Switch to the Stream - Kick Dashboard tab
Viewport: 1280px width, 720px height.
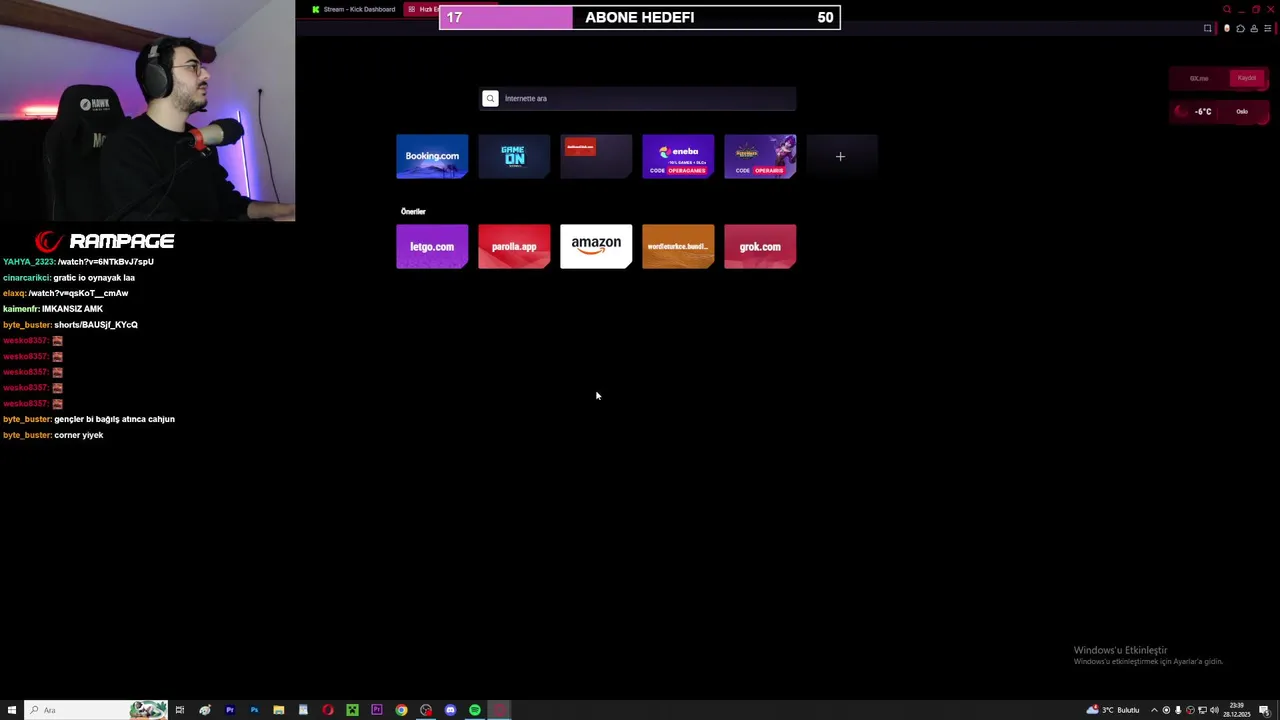pos(353,9)
